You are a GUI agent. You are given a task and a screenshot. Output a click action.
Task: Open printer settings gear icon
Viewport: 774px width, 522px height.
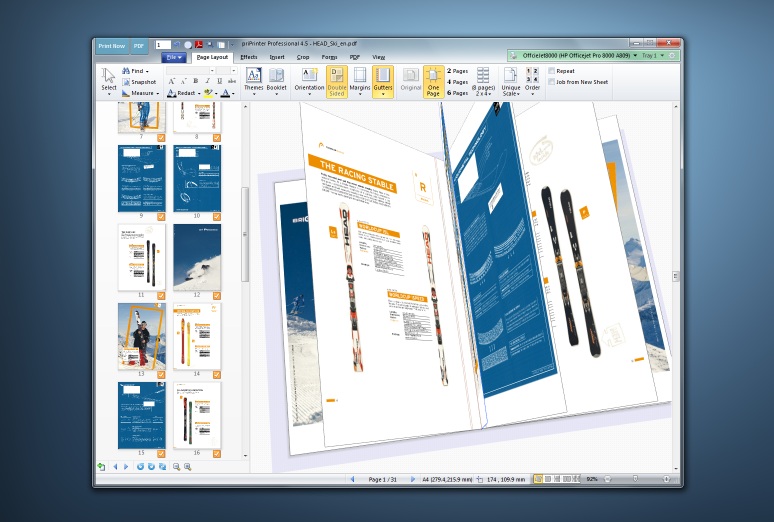click(x=672, y=56)
